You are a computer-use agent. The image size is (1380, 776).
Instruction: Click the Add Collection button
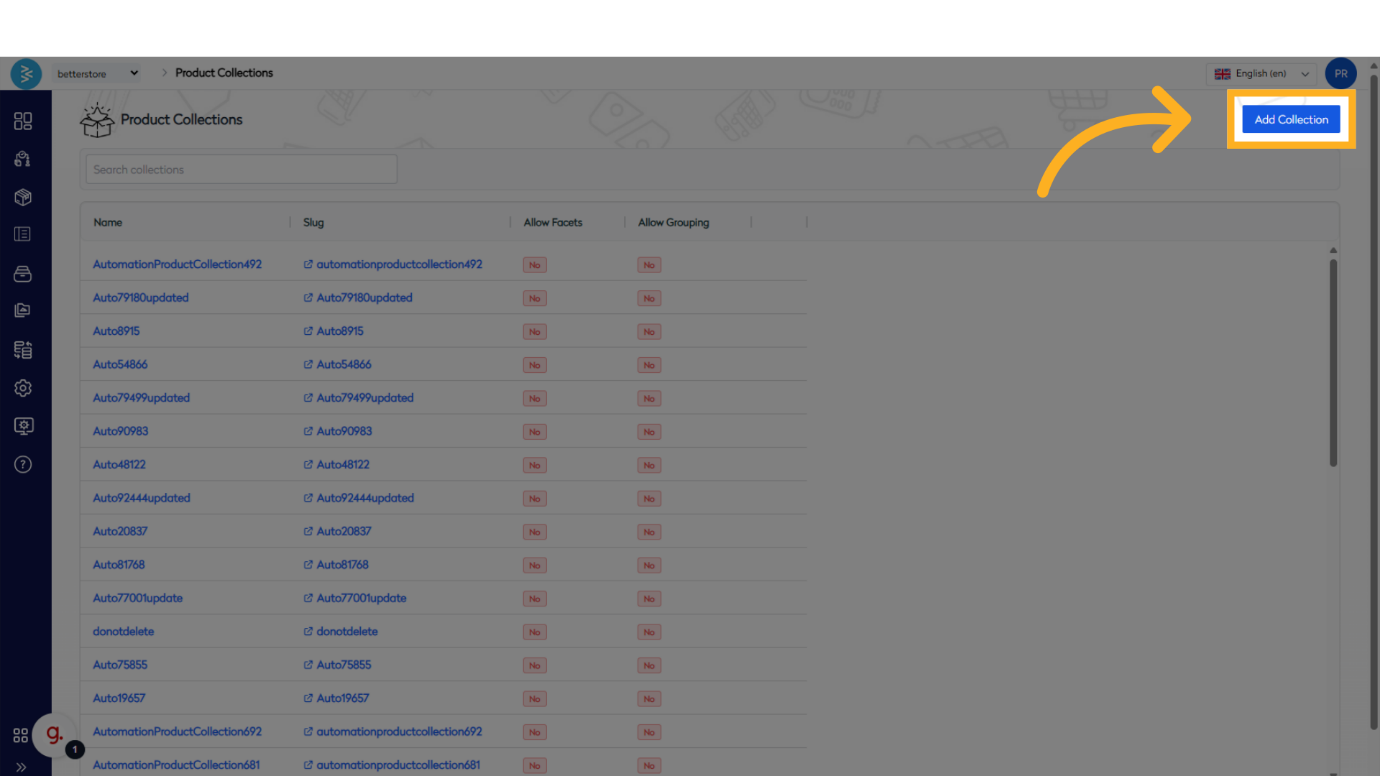click(1291, 119)
